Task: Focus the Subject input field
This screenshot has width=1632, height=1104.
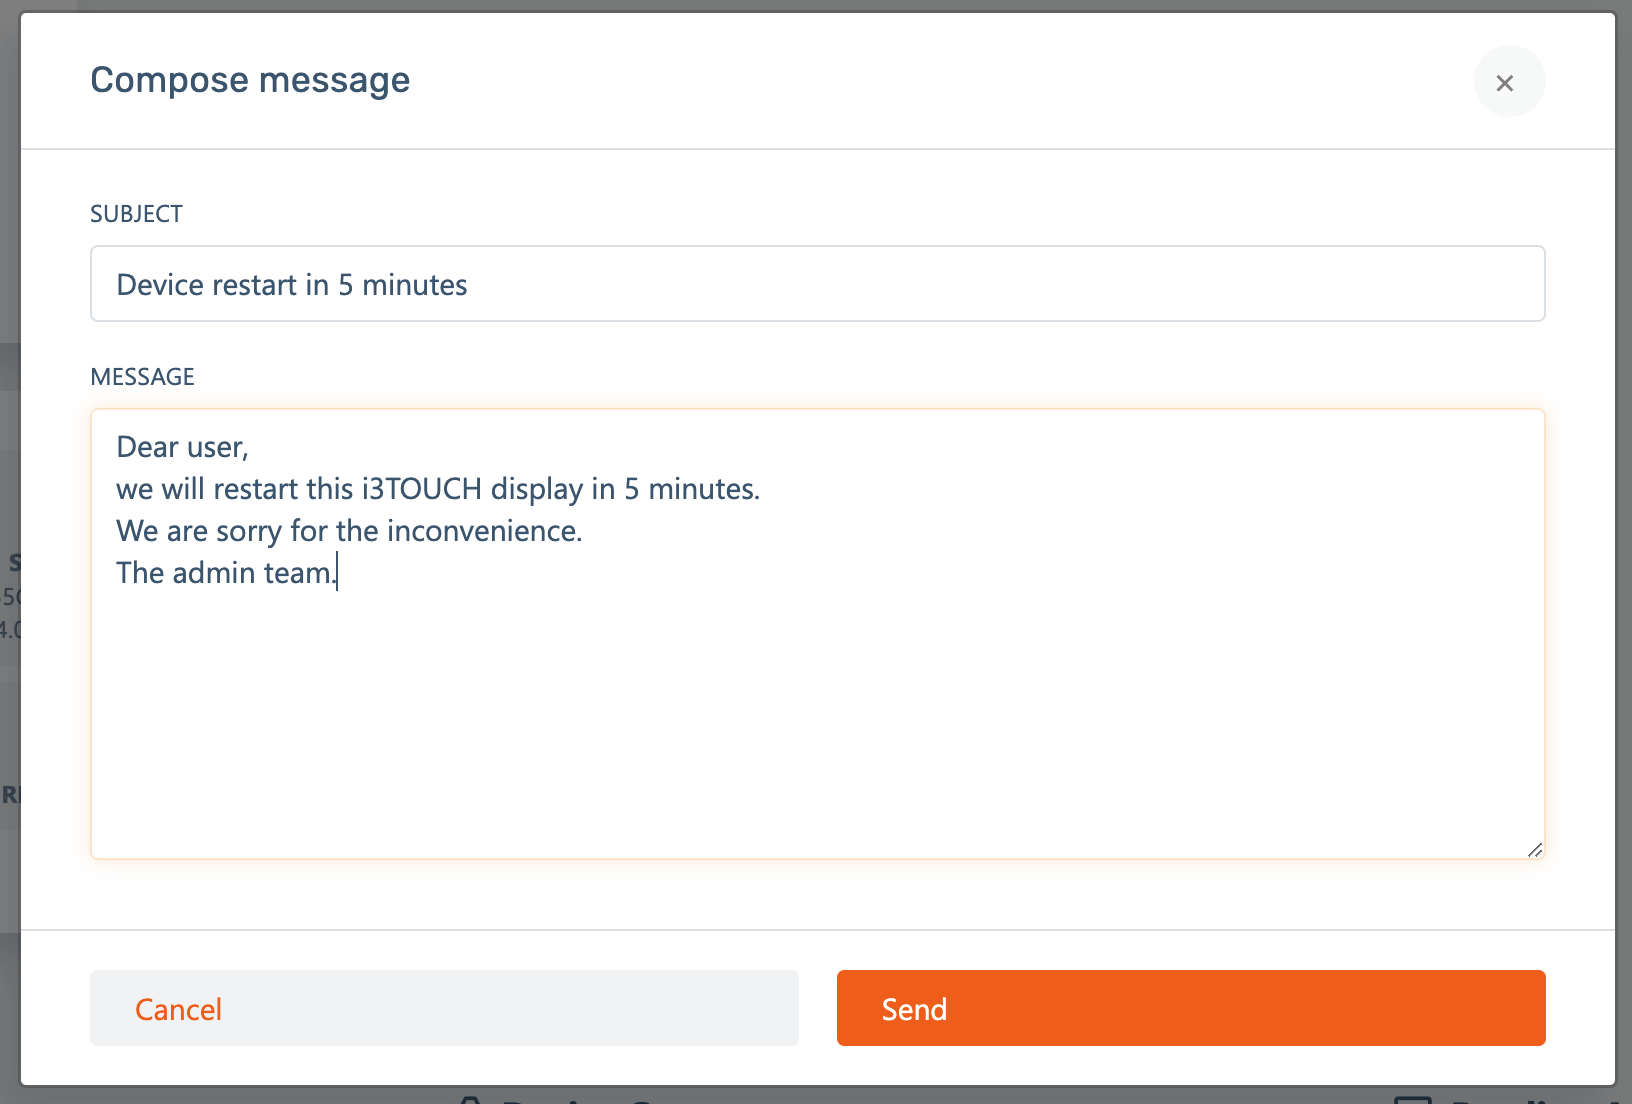Action: 900,284
